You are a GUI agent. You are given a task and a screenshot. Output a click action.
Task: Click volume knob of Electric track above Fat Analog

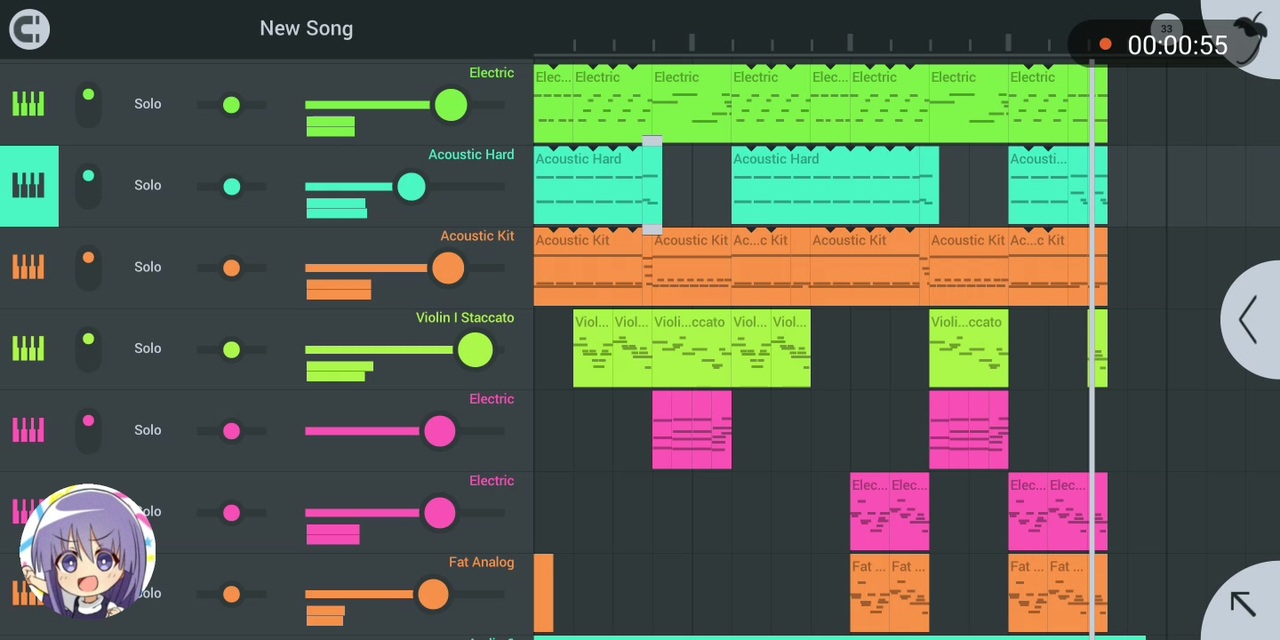[x=439, y=513]
